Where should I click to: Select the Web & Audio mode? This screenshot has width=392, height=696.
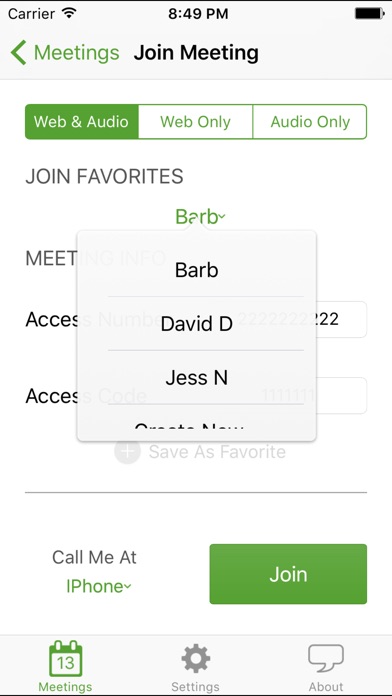point(82,122)
